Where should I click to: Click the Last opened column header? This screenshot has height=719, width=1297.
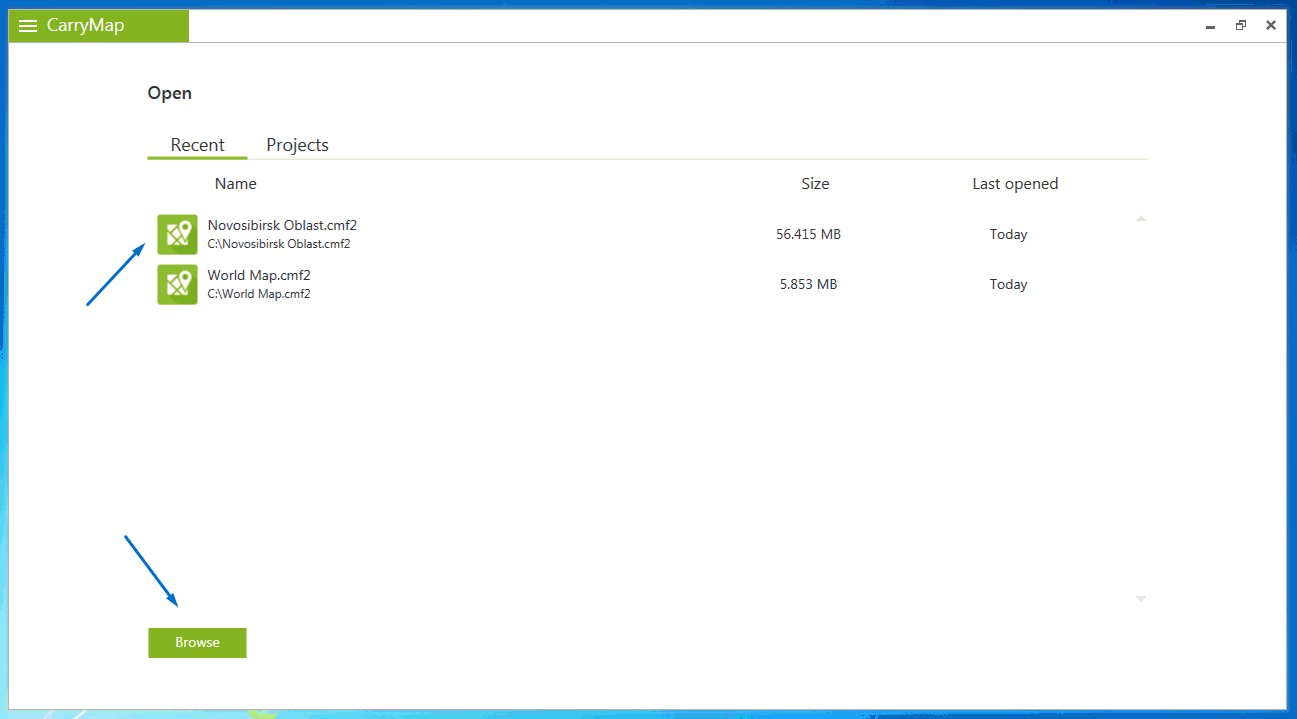[x=1015, y=184]
